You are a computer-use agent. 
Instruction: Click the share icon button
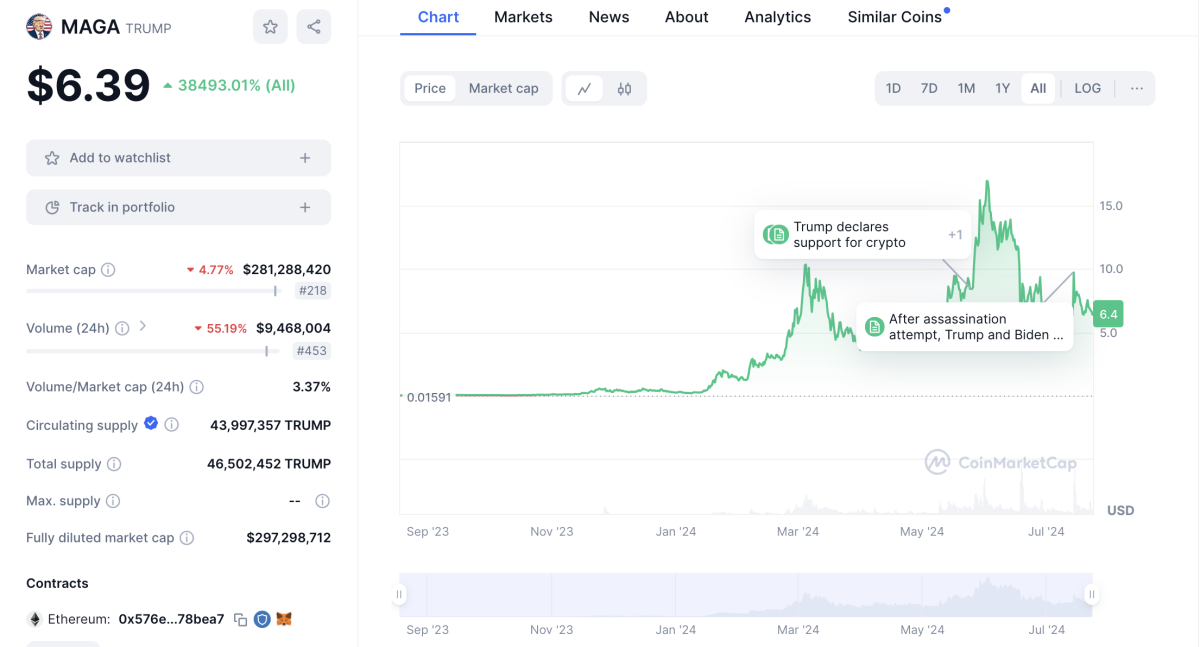tap(314, 27)
